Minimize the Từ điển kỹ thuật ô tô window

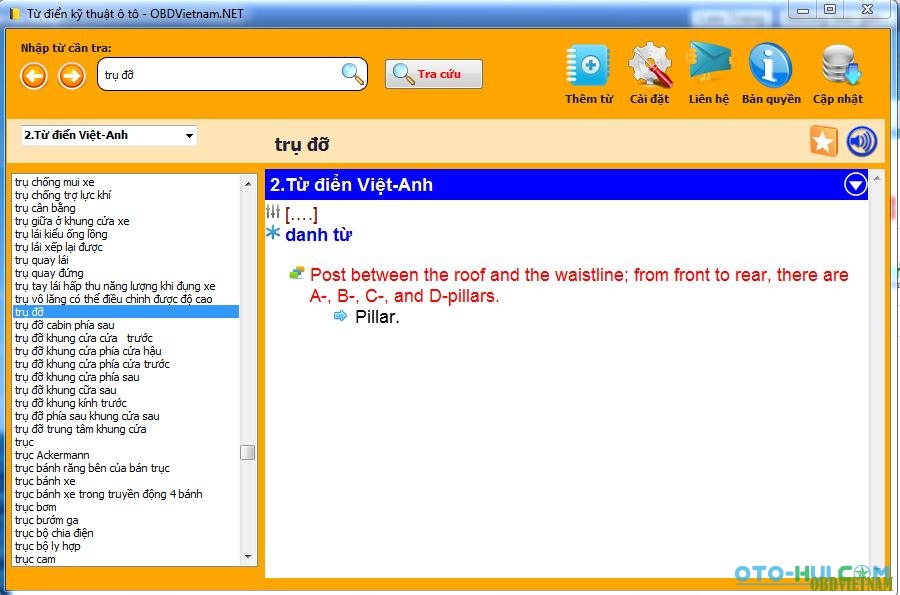(804, 10)
